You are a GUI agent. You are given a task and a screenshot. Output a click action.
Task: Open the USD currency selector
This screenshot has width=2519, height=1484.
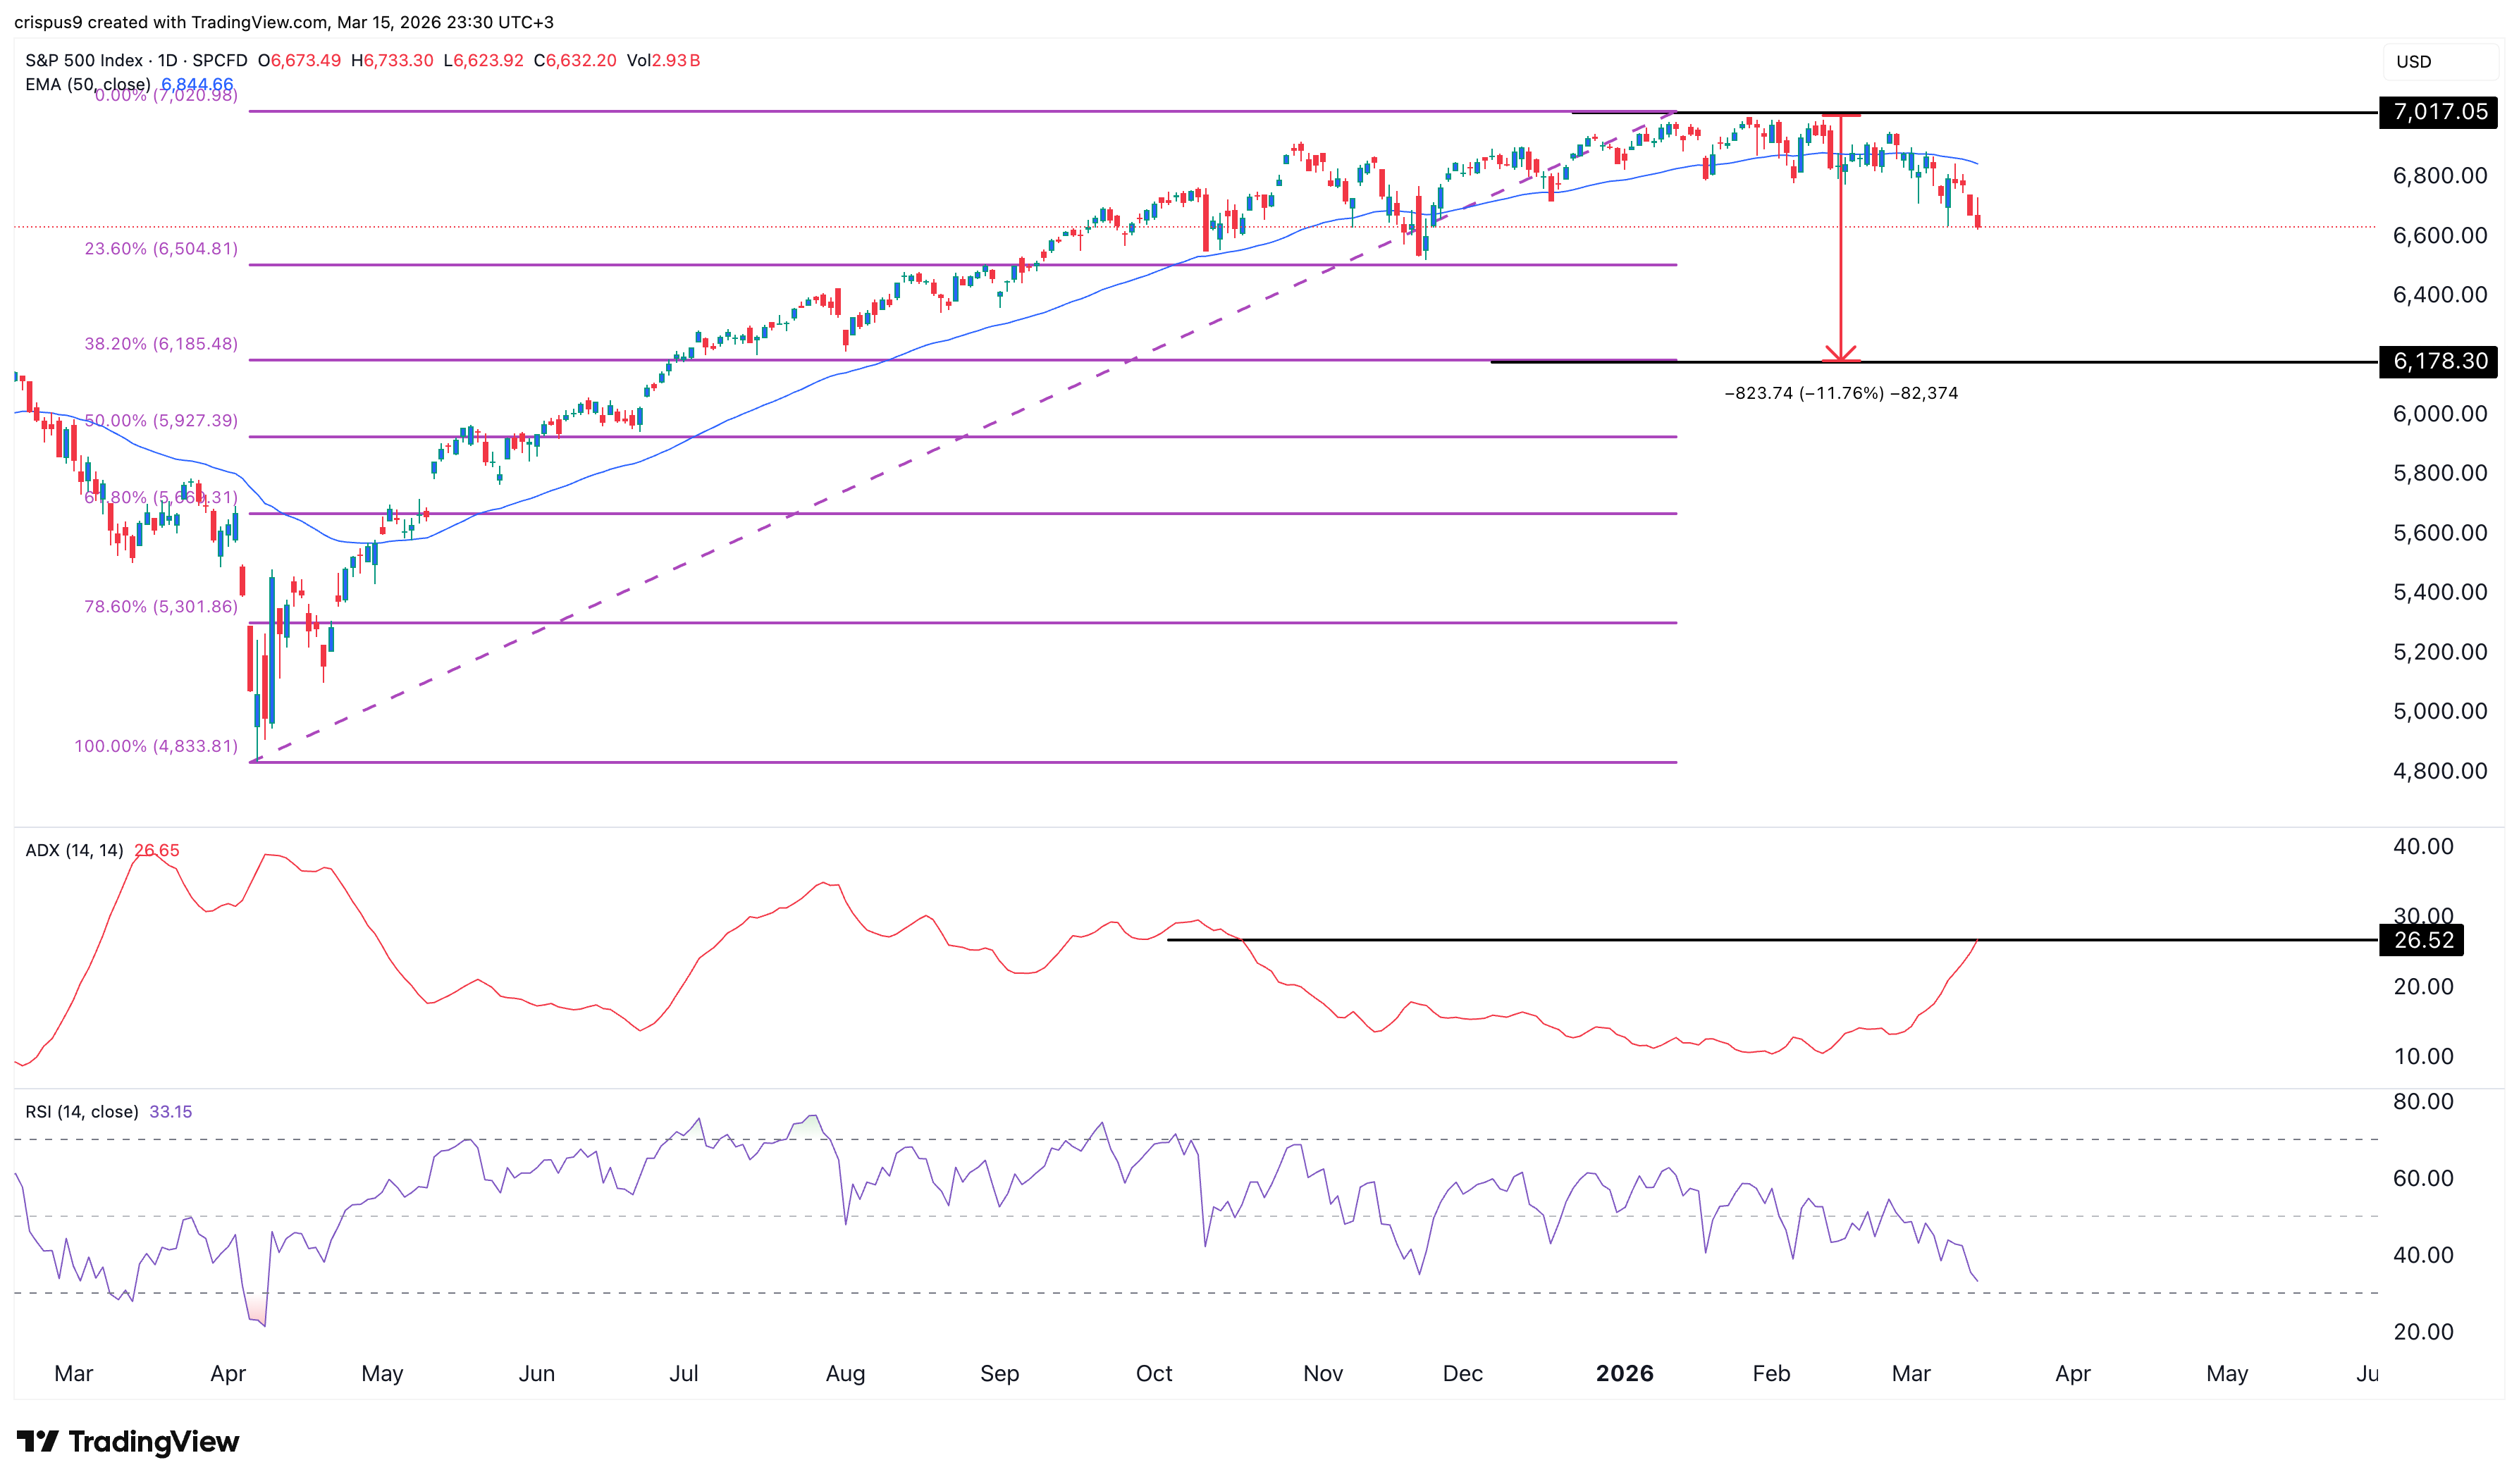pyautogui.click(x=2415, y=62)
